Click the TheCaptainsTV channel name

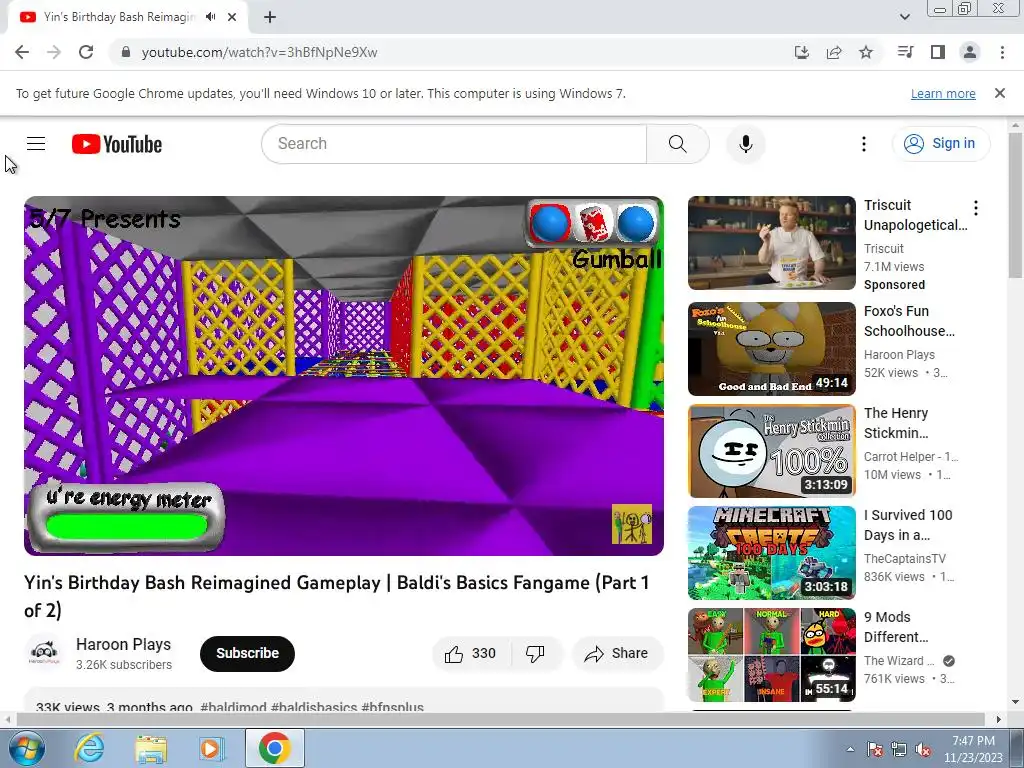coord(904,558)
